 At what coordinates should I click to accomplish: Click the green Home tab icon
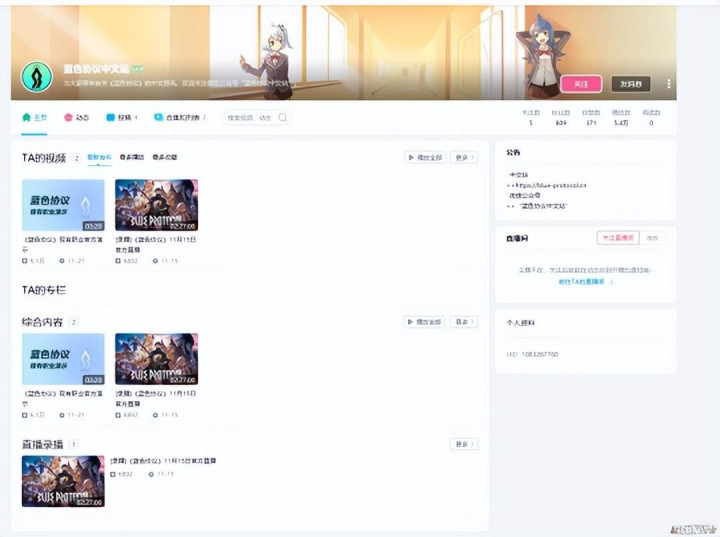coord(26,117)
